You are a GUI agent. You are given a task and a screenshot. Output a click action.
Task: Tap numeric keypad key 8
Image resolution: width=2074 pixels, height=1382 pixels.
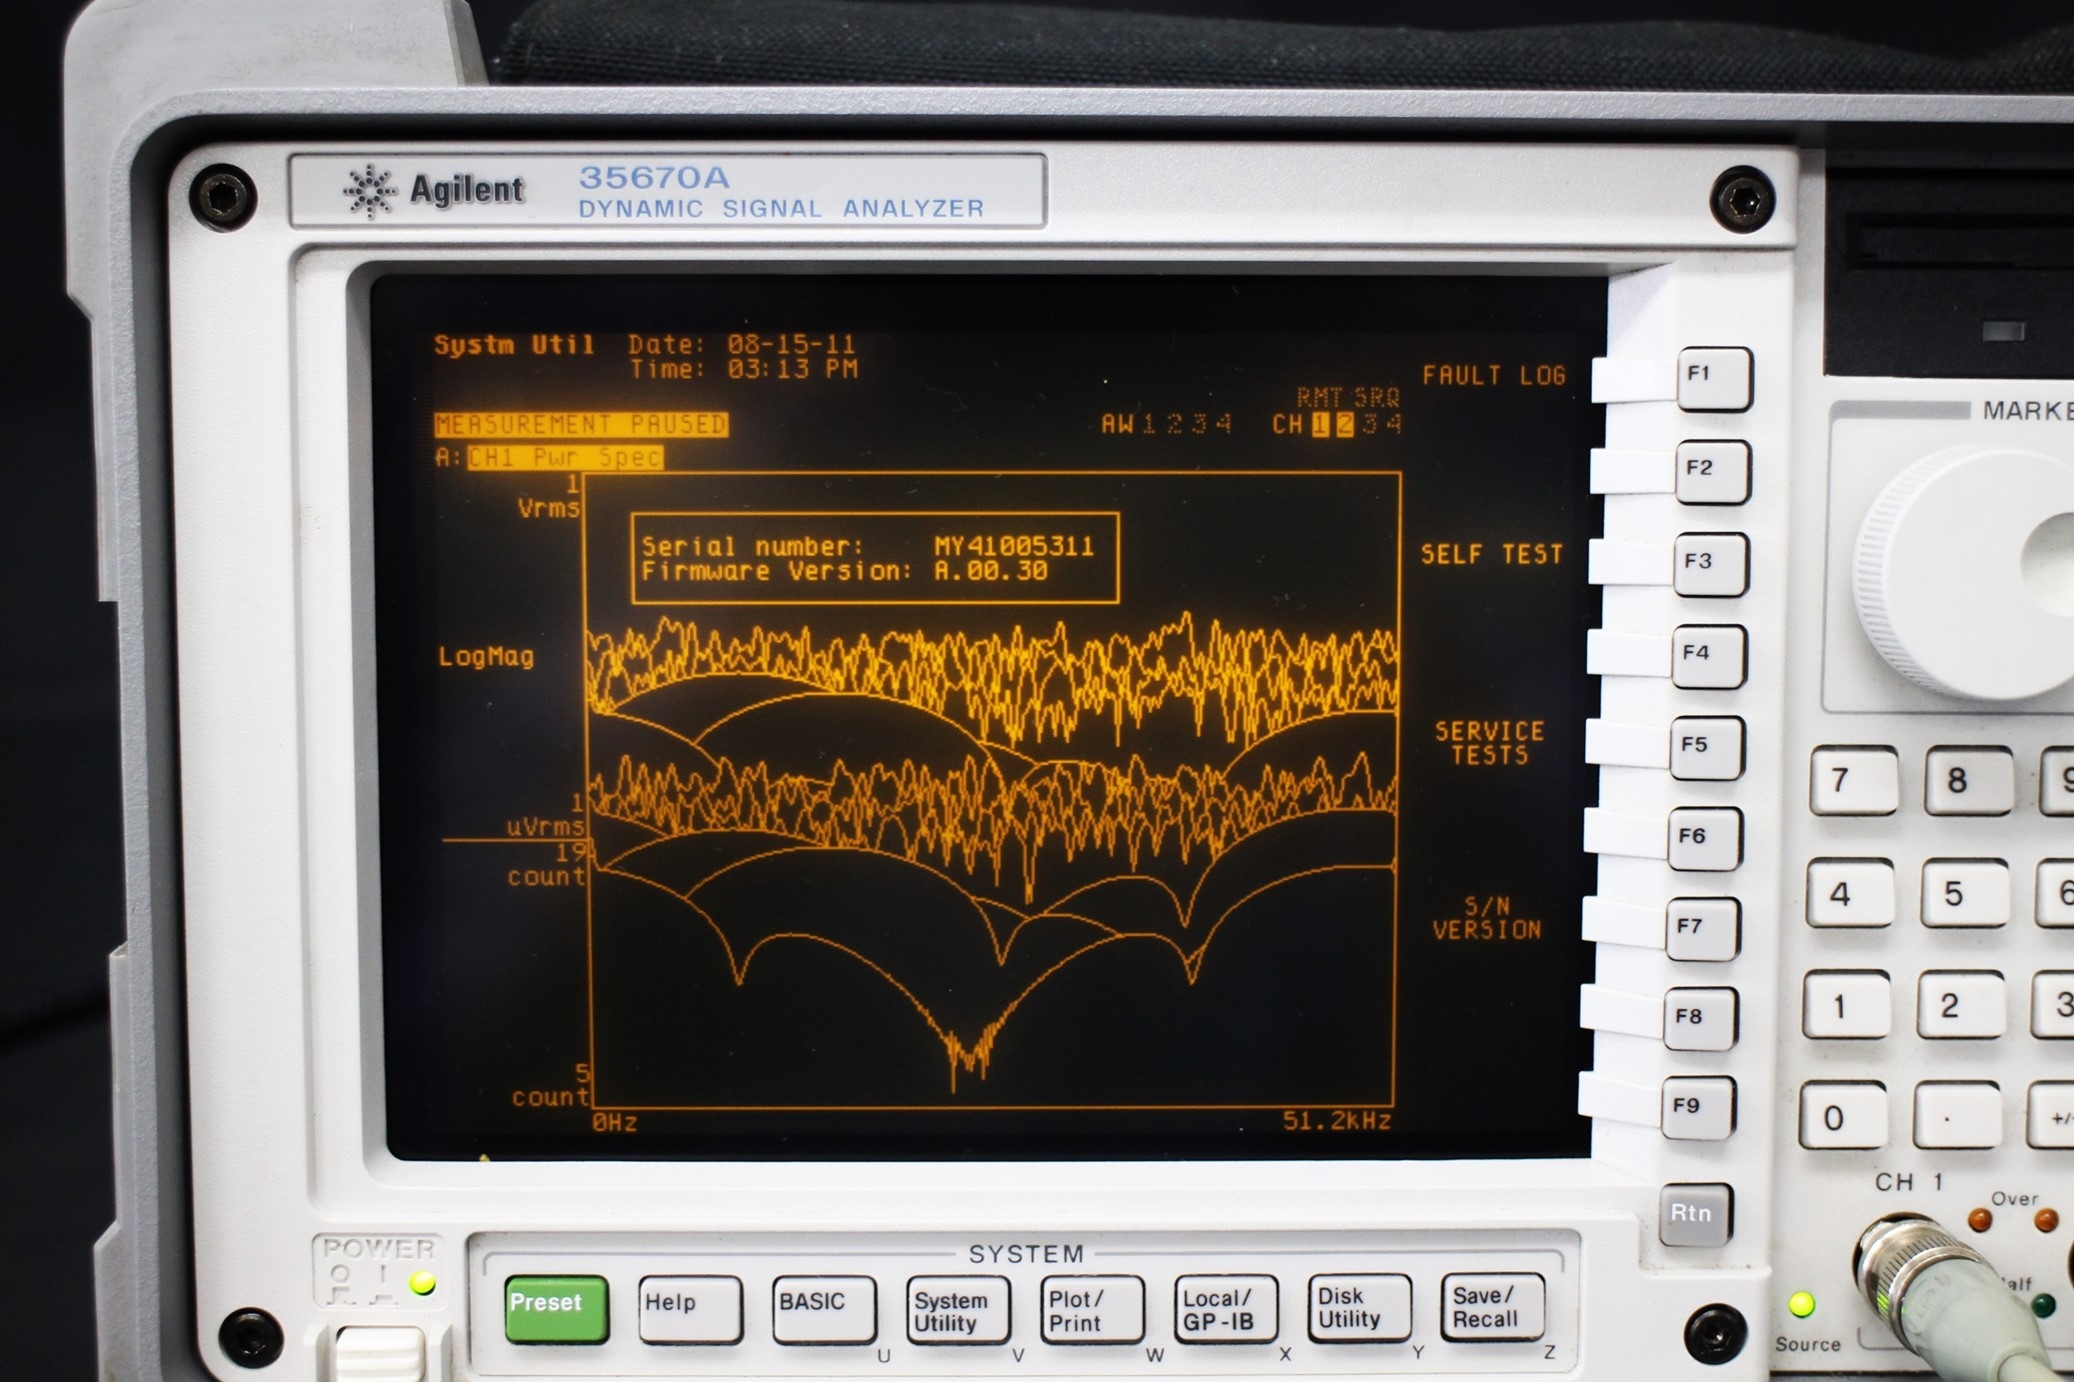tap(1969, 781)
